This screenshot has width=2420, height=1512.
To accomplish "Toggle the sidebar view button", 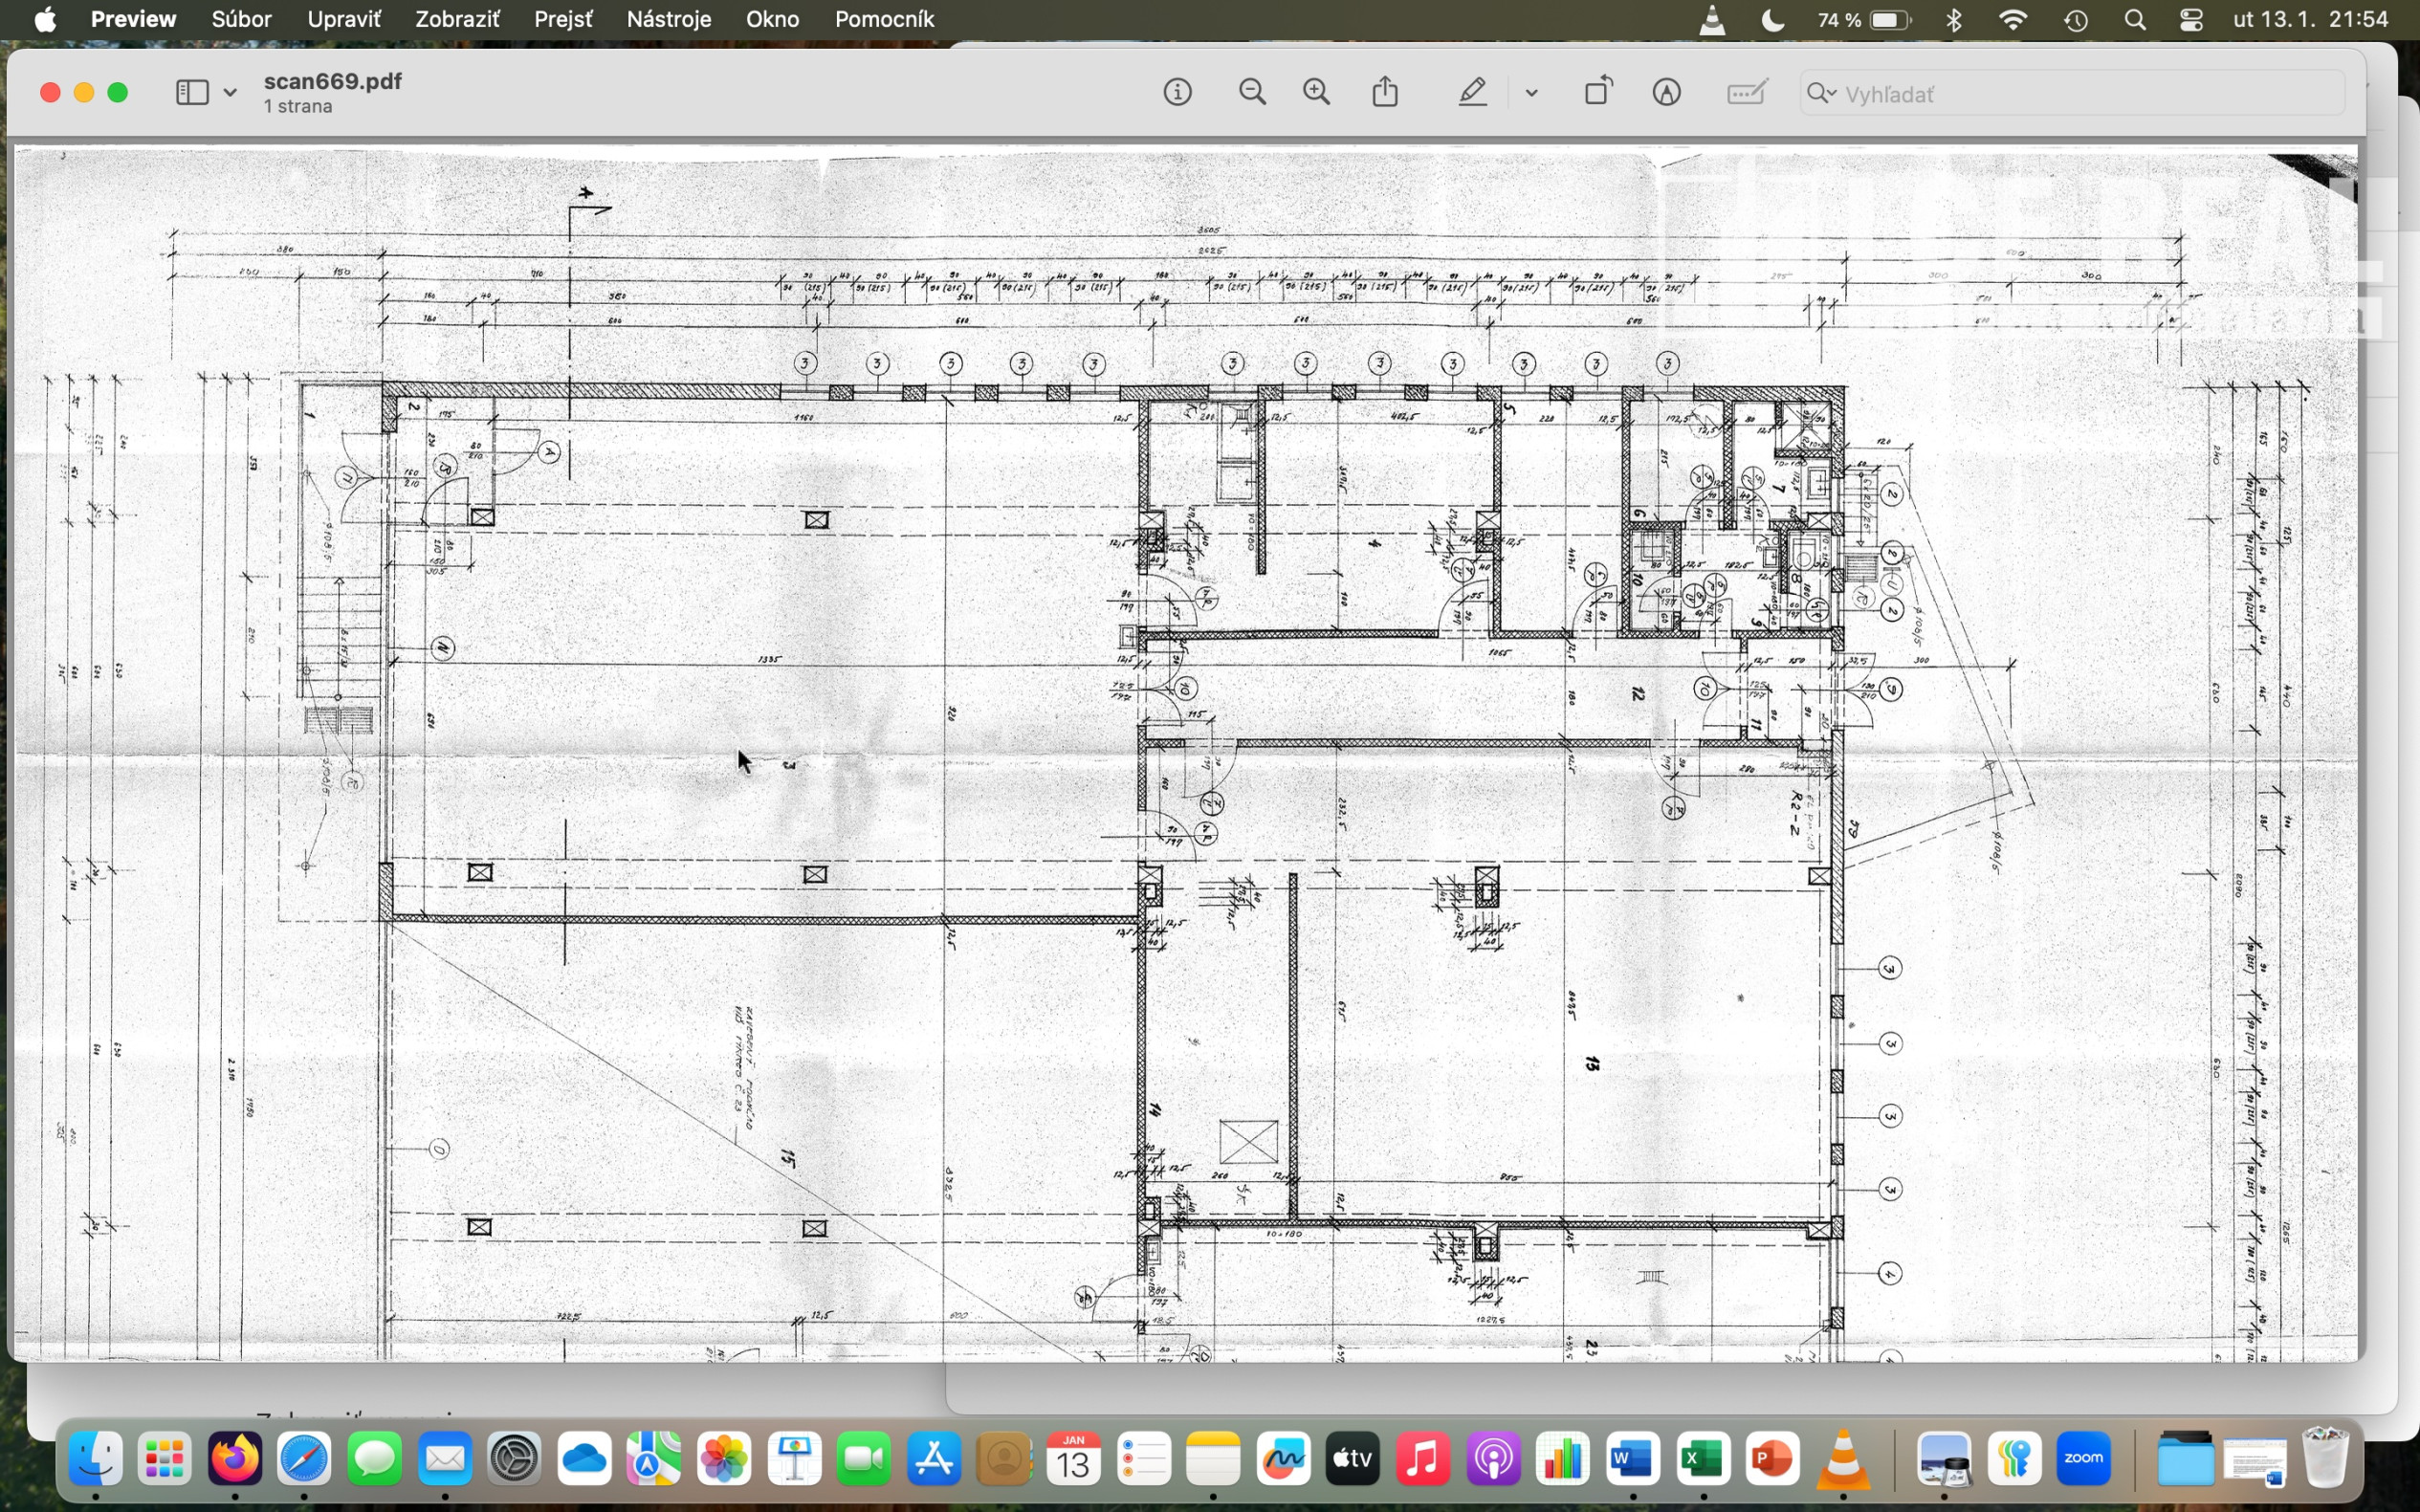I will click(192, 93).
